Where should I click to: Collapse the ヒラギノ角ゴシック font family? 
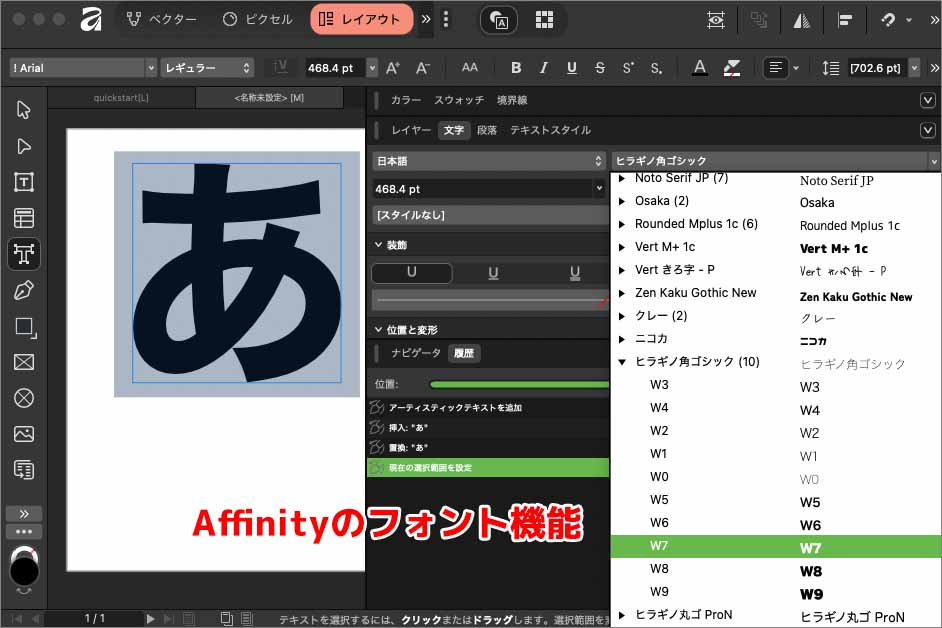(x=622, y=363)
